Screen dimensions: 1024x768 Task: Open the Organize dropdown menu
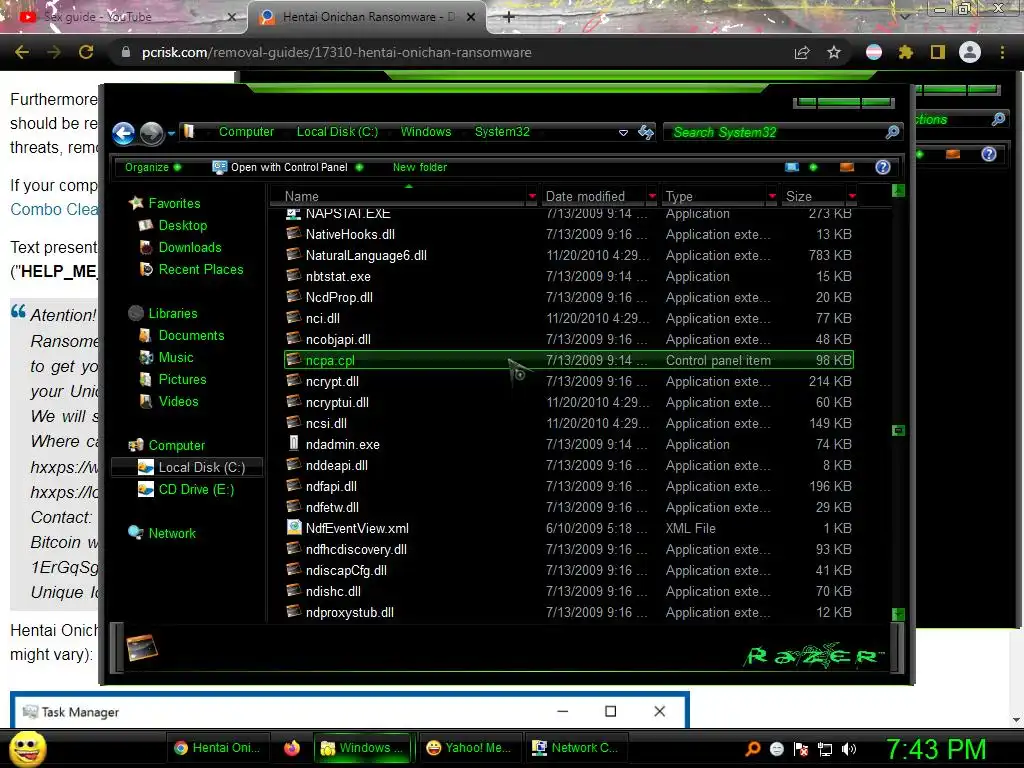point(153,167)
